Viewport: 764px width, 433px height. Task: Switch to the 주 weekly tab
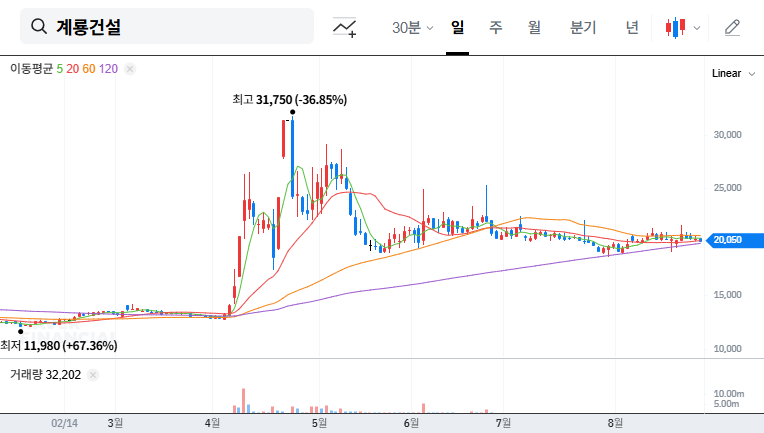[496, 27]
